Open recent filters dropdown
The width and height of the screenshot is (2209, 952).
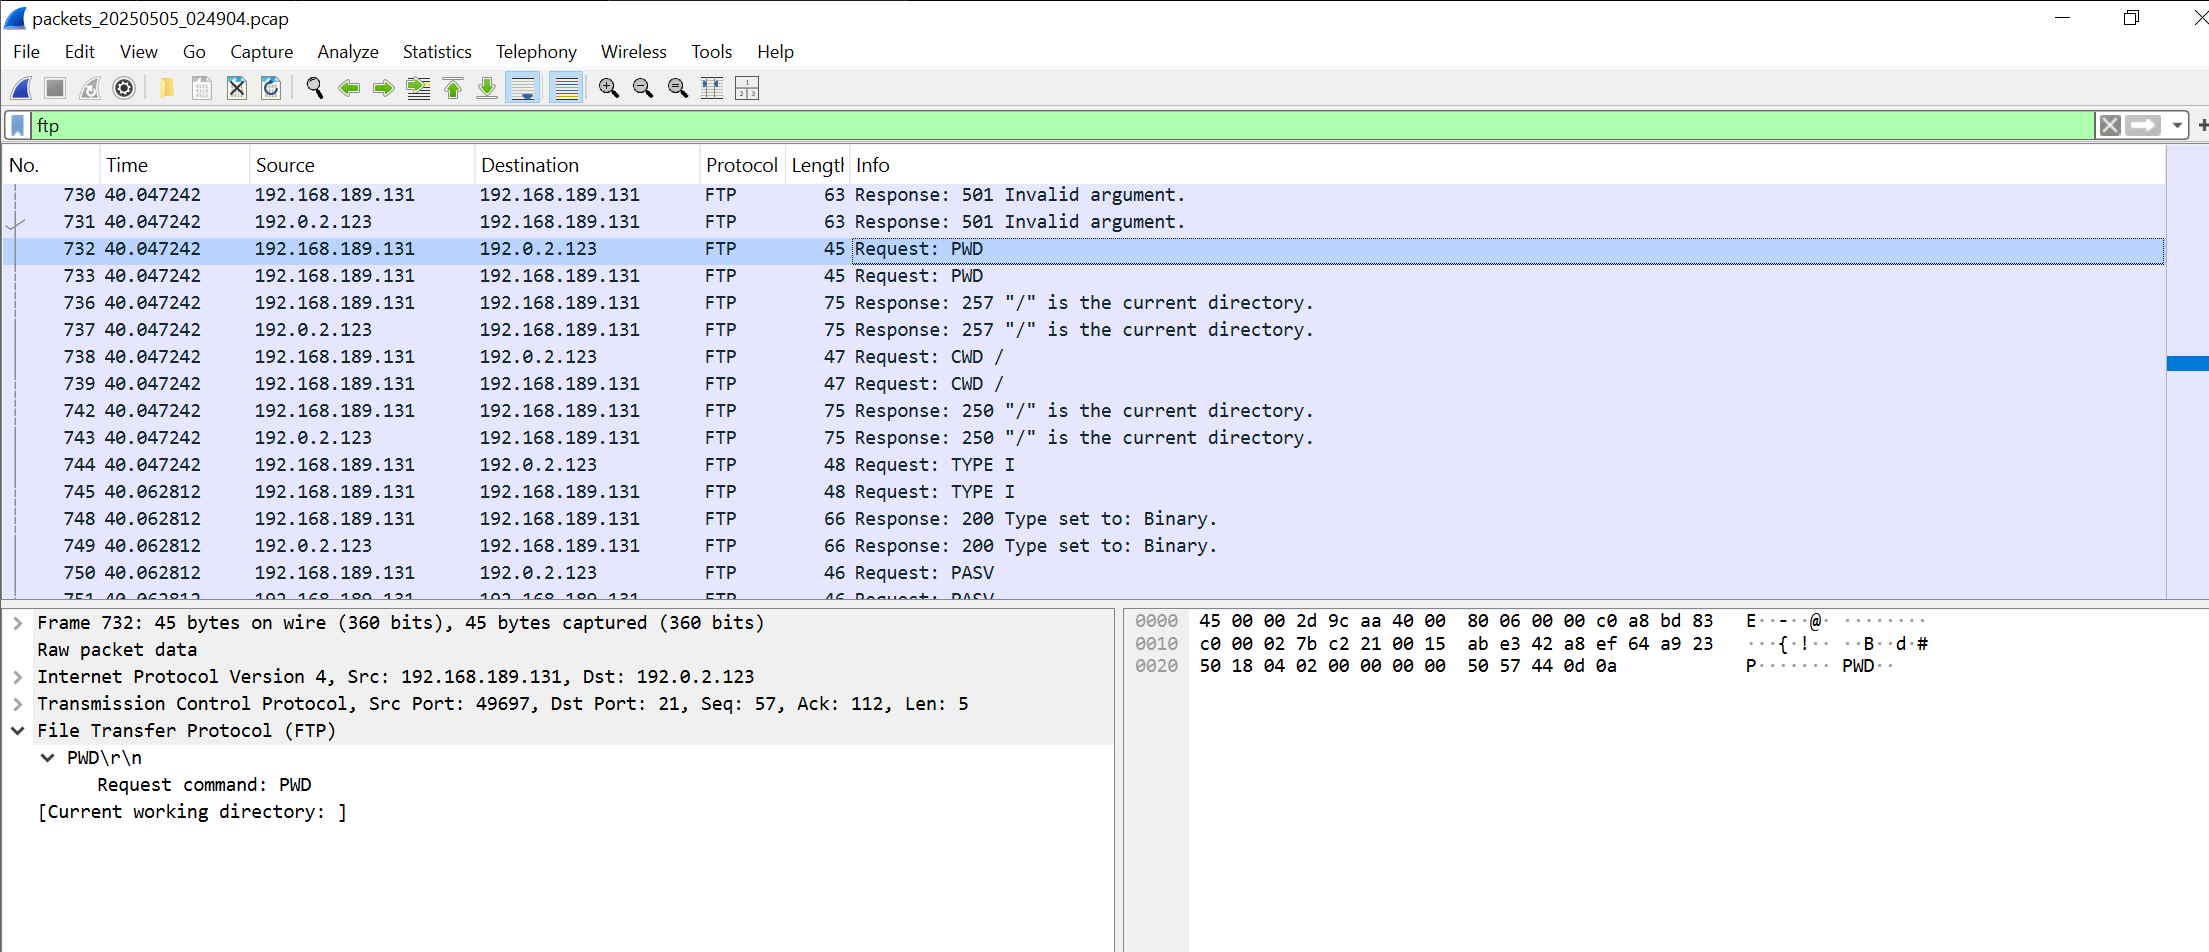tap(2177, 125)
